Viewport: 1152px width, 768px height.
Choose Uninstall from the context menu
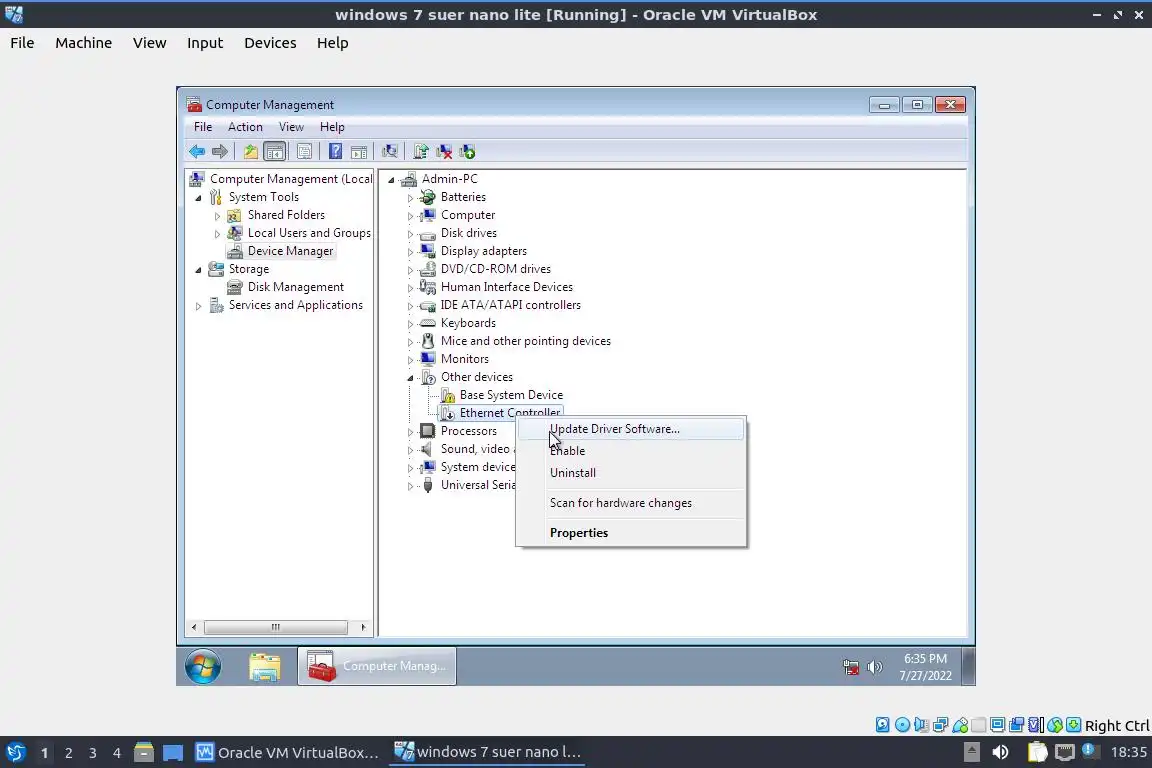click(x=631, y=473)
